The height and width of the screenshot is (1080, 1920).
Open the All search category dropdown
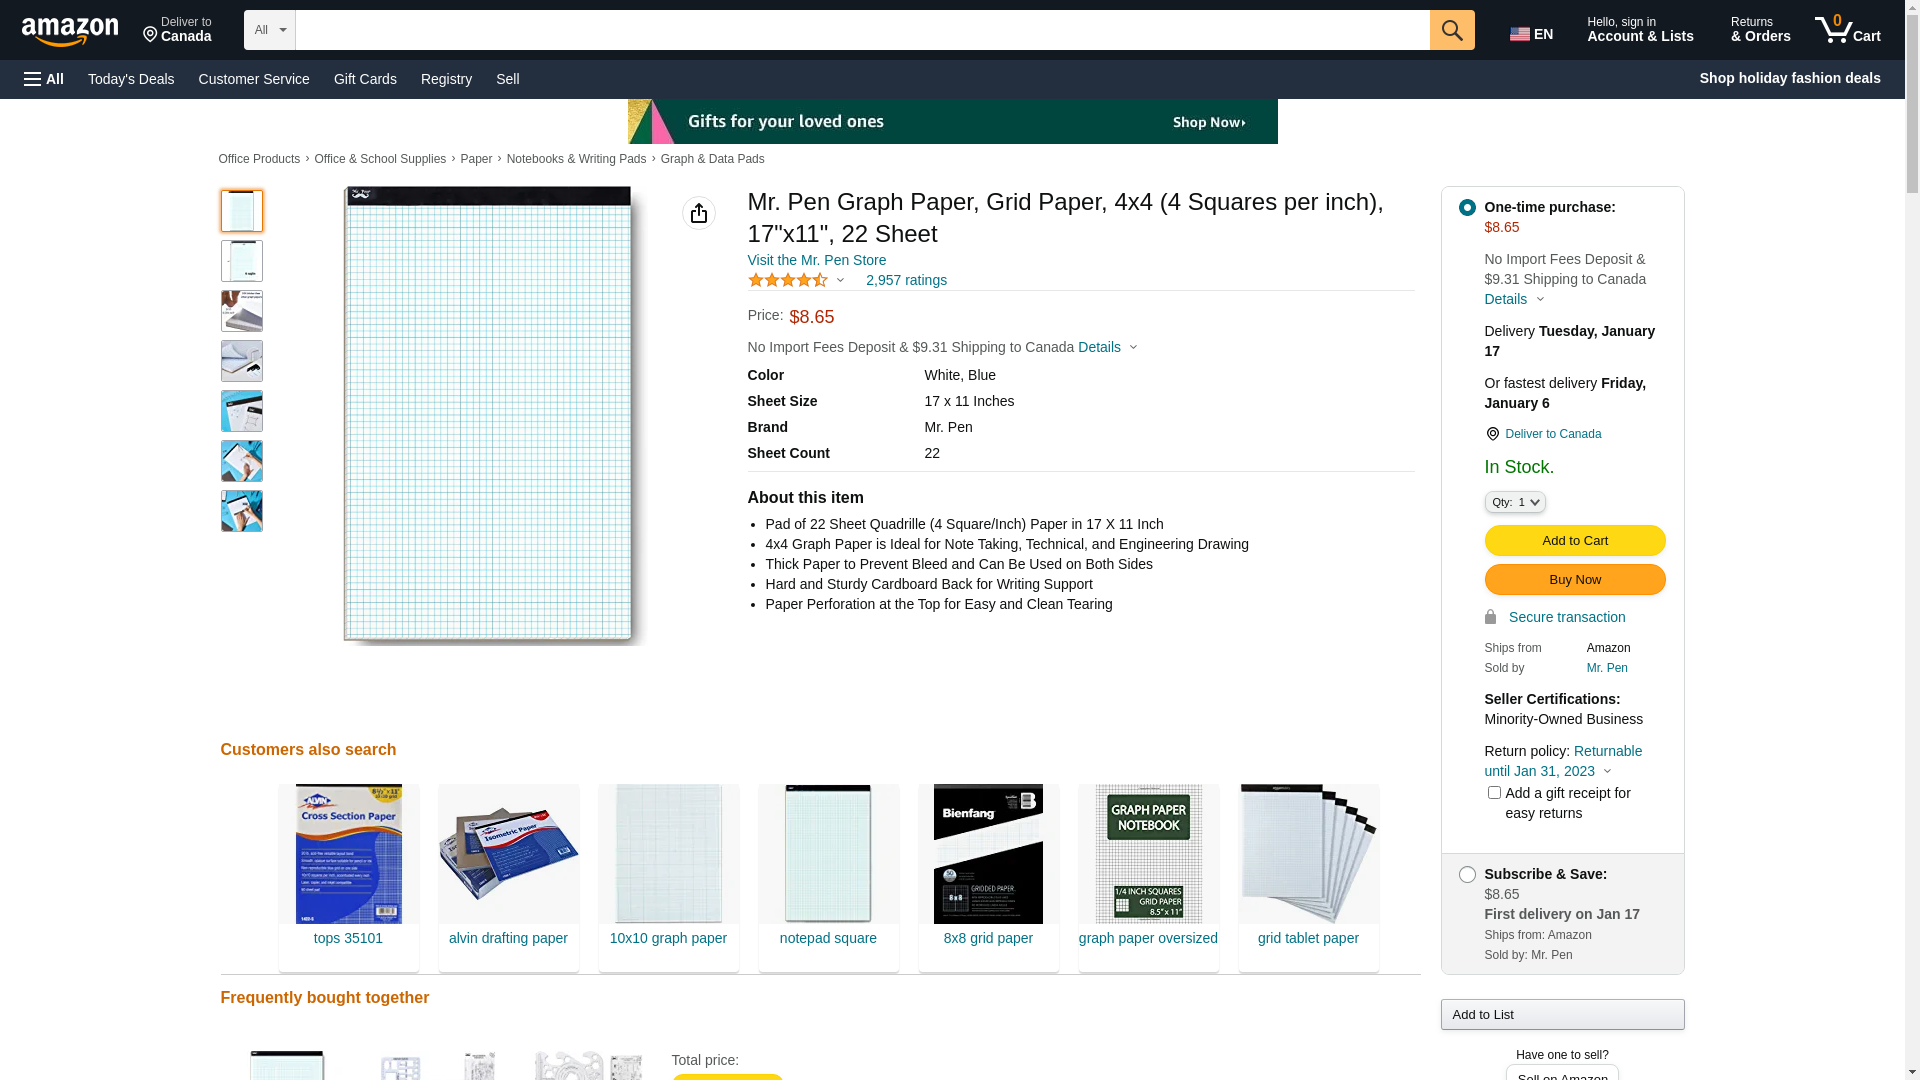[269, 30]
